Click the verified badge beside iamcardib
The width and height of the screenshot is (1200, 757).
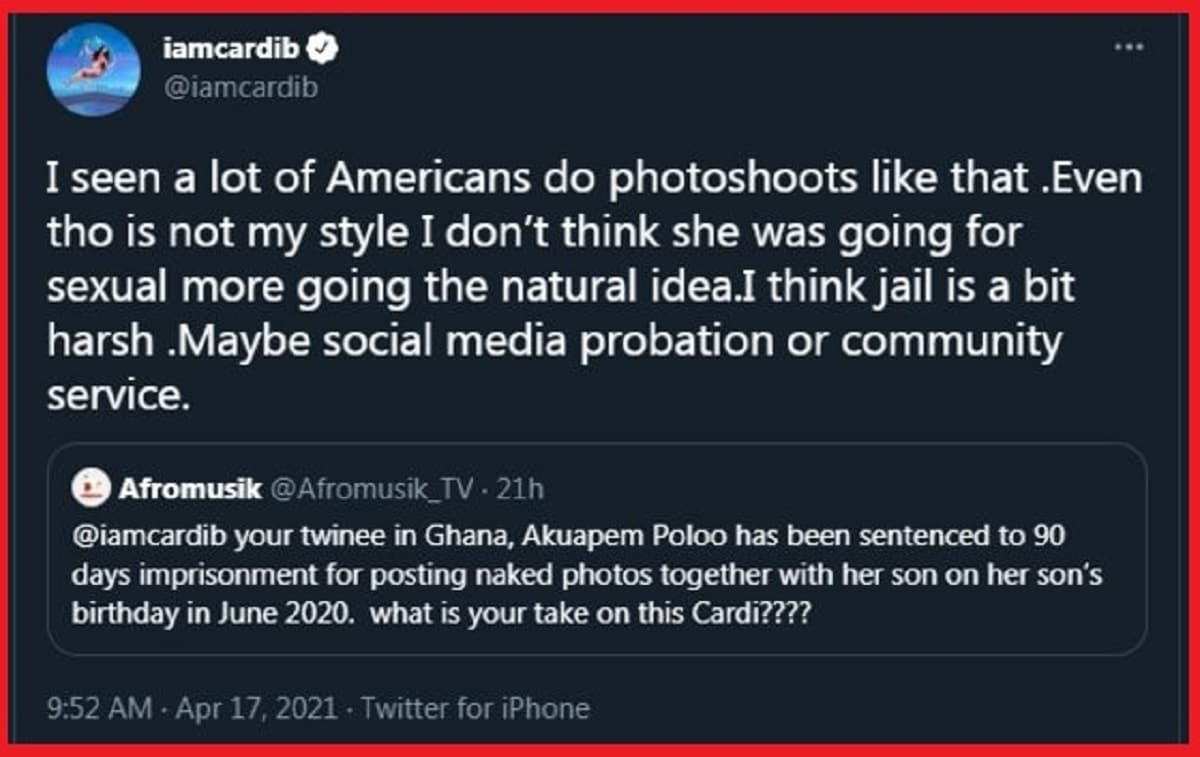325,47
